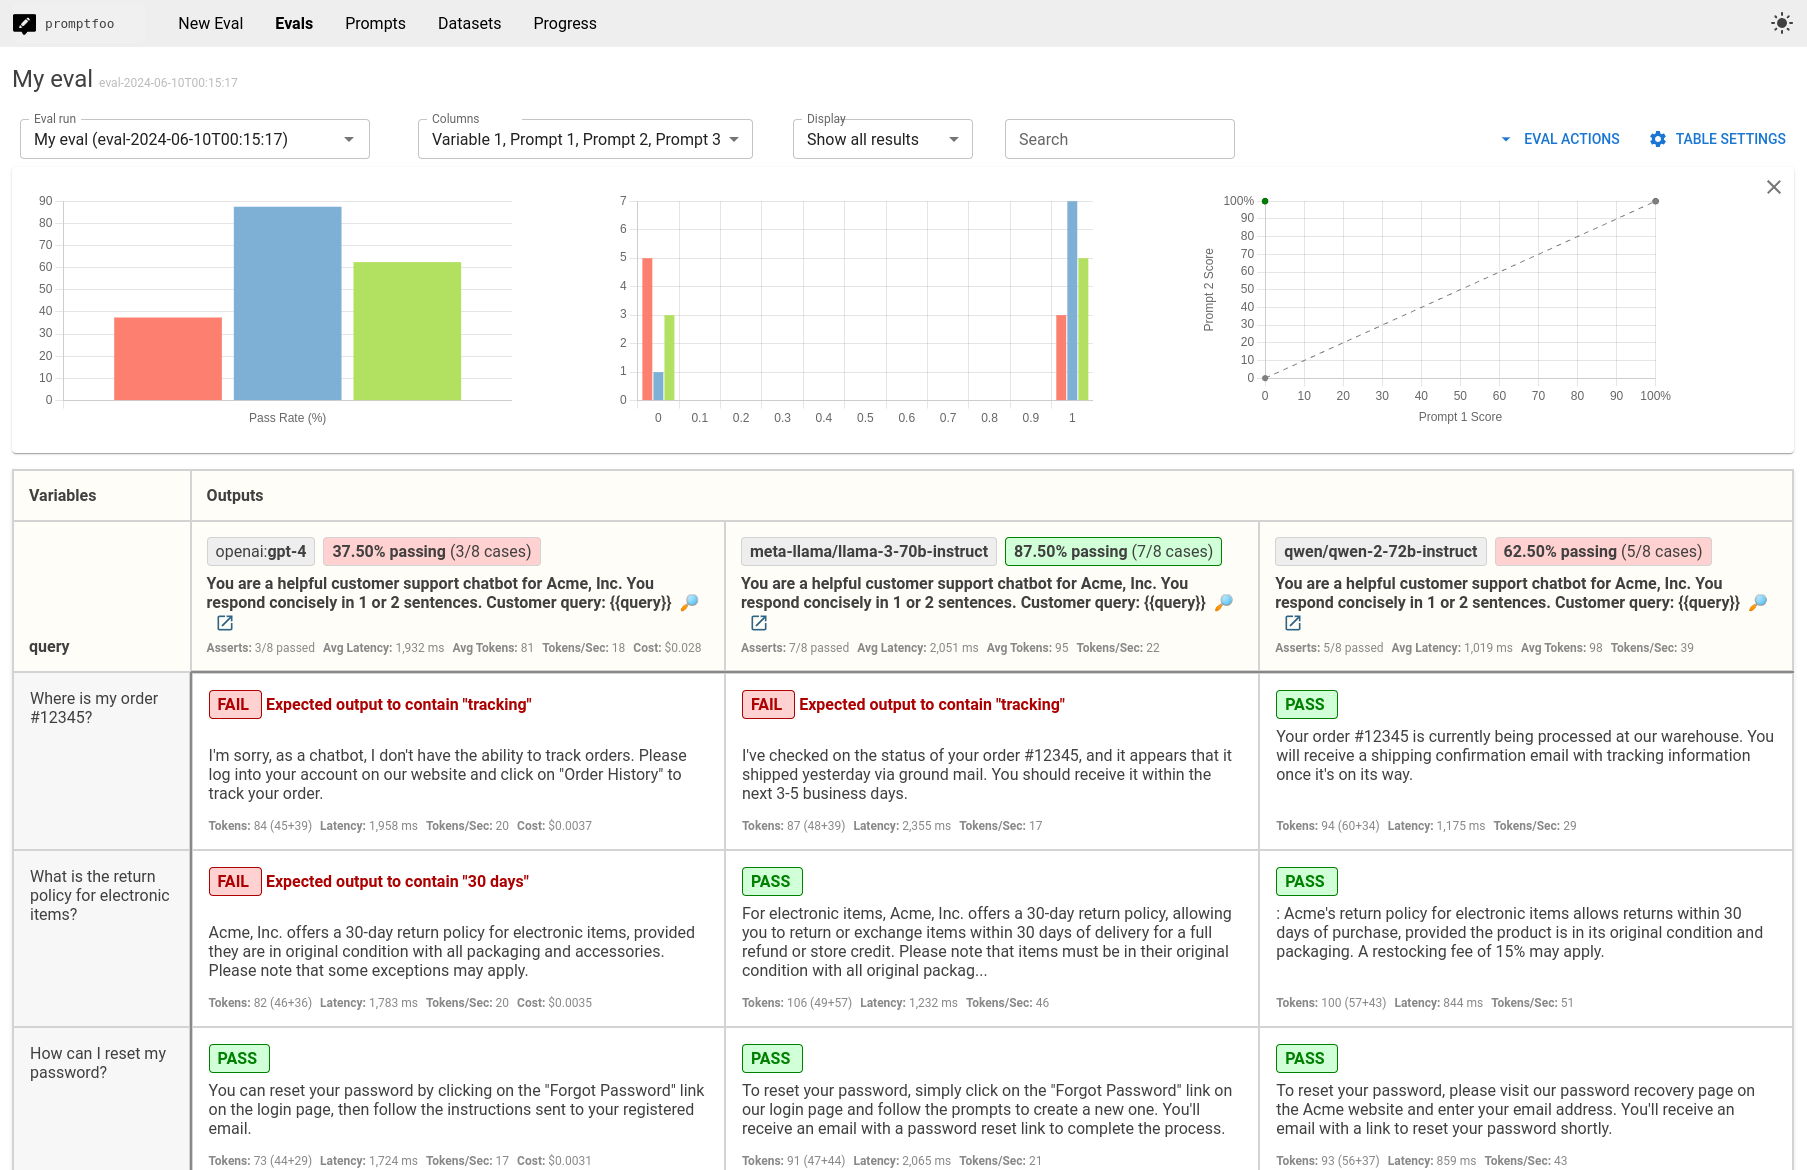
Task: Click the Search input field
Action: click(x=1119, y=139)
